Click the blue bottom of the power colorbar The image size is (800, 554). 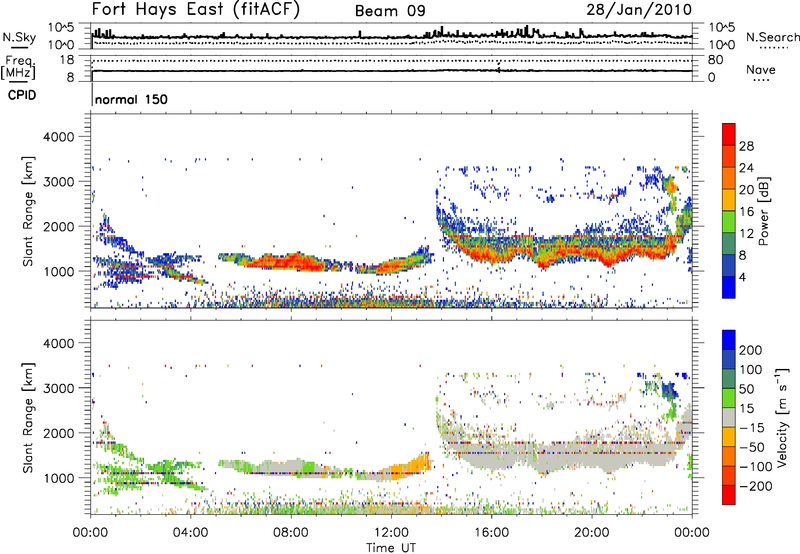(729, 287)
